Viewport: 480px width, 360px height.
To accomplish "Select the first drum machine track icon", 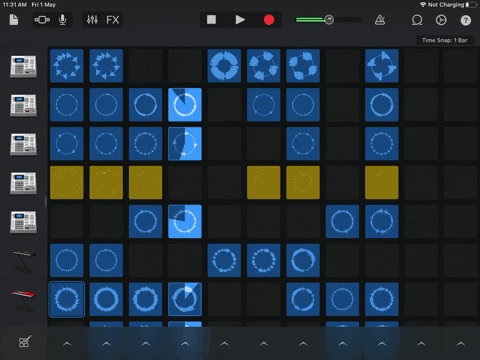I will pos(23,66).
